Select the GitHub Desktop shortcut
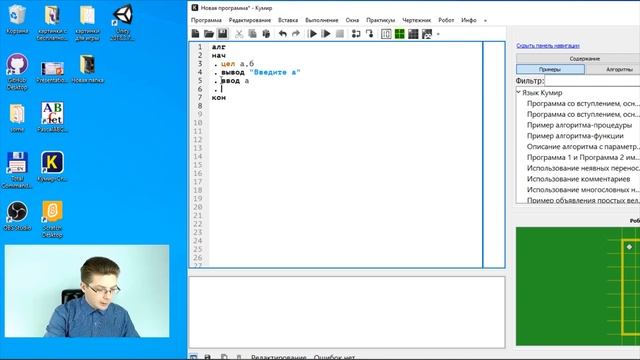 click(x=17, y=72)
